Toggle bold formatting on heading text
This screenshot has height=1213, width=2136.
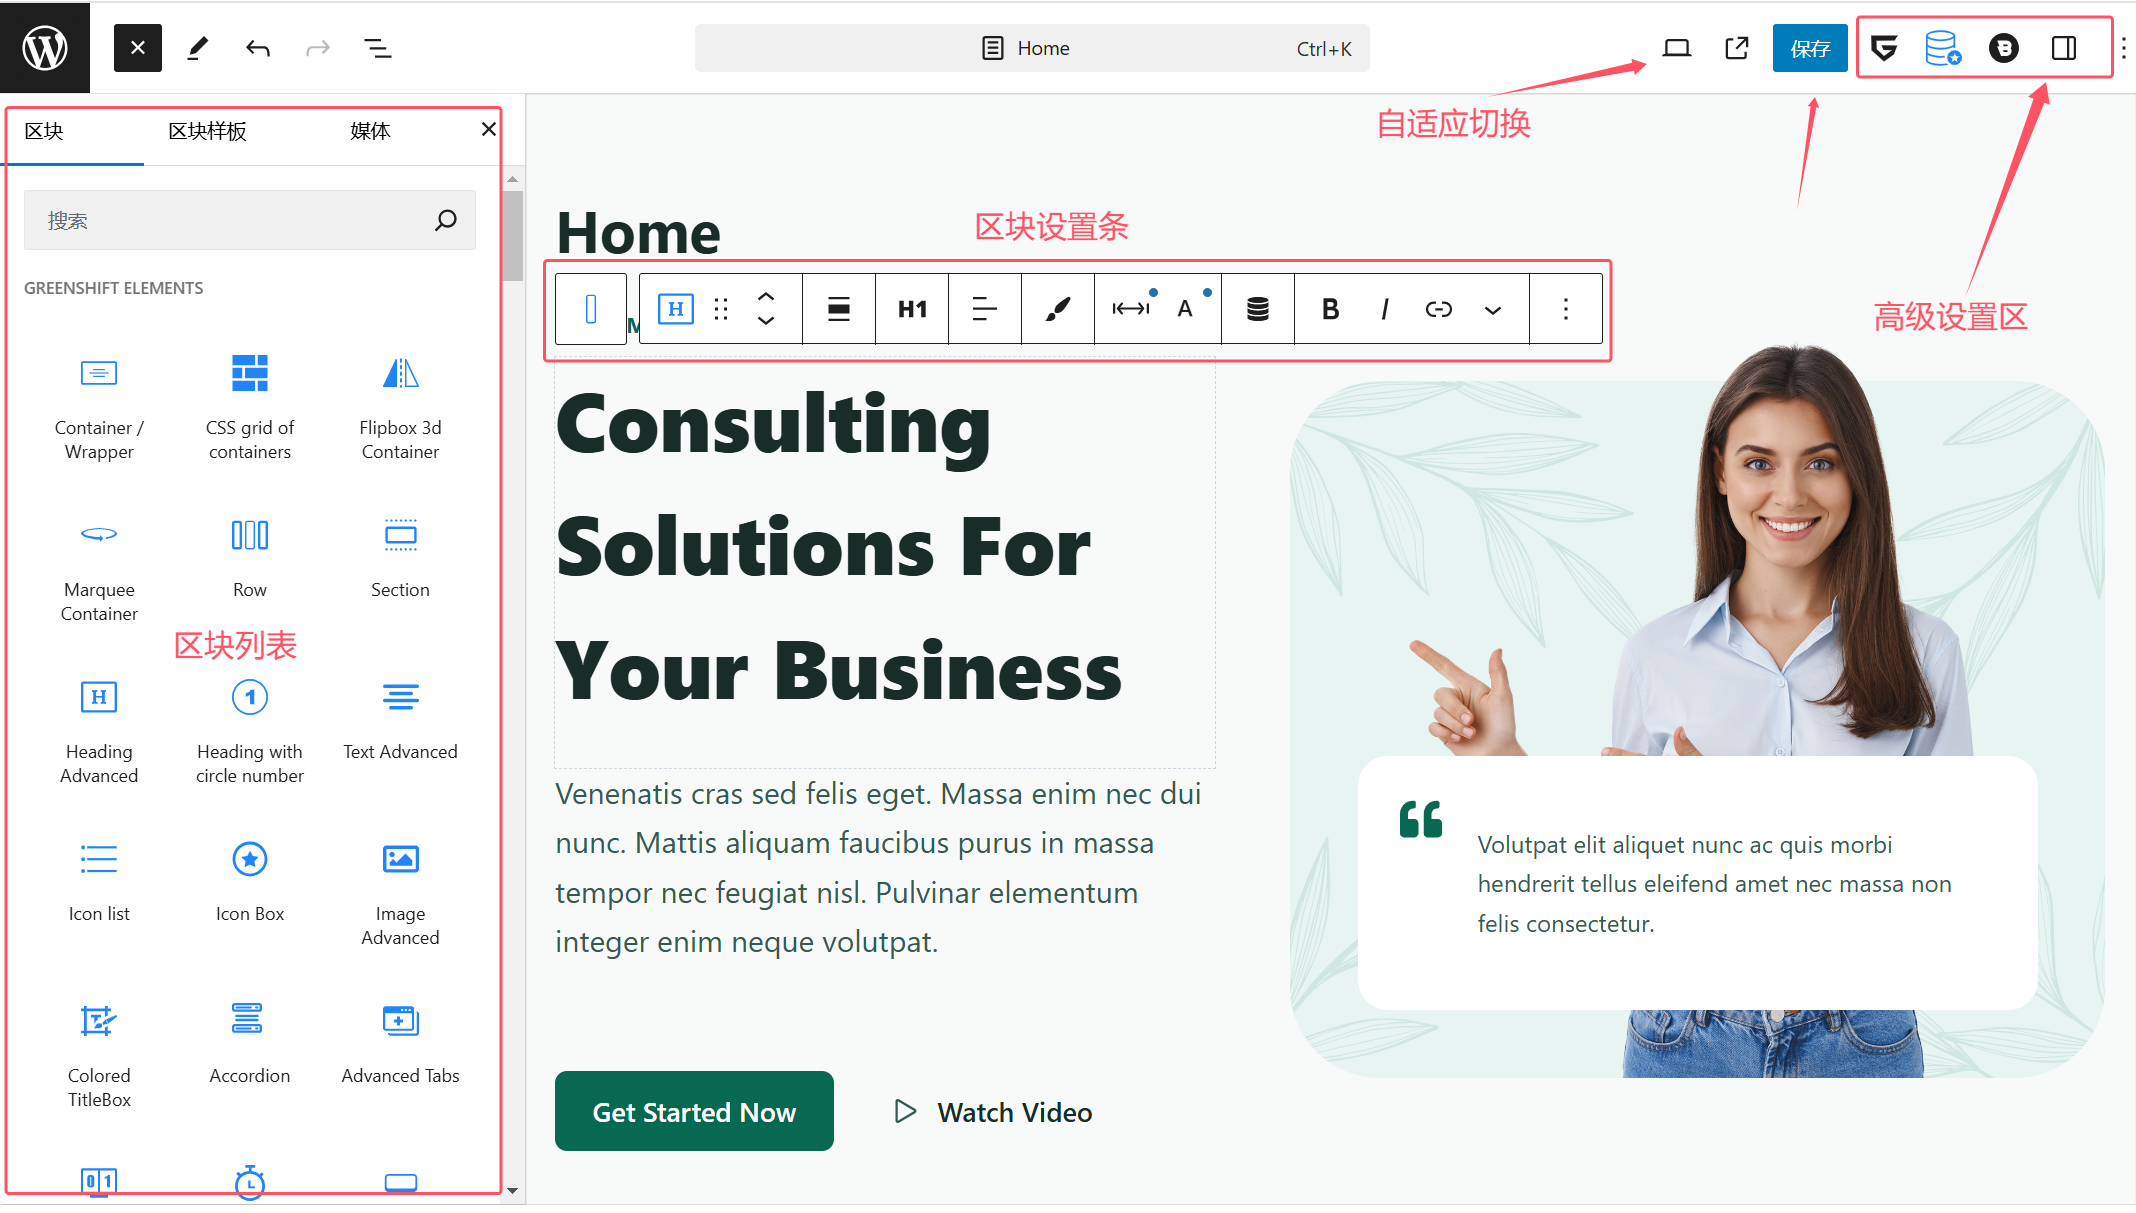coord(1328,308)
